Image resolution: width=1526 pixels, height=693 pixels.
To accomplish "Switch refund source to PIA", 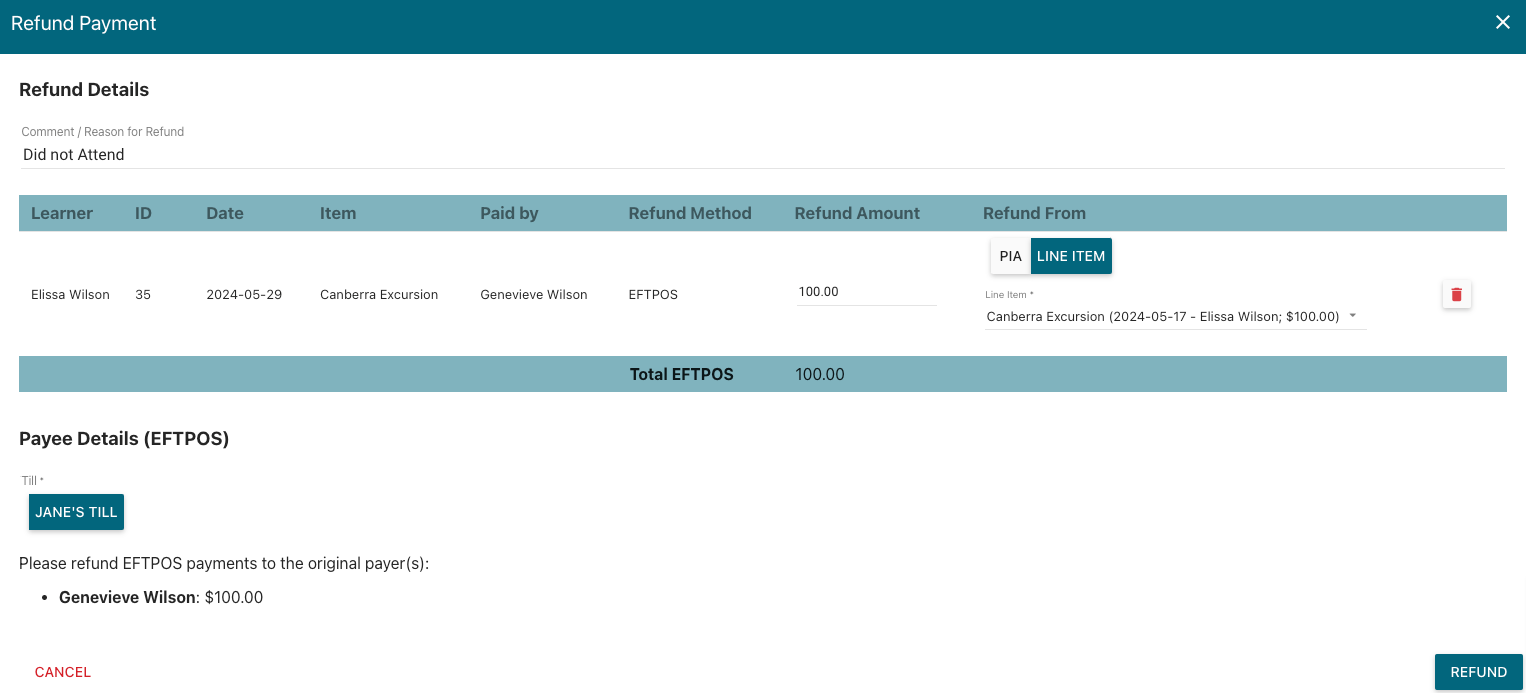I will 1010,256.
